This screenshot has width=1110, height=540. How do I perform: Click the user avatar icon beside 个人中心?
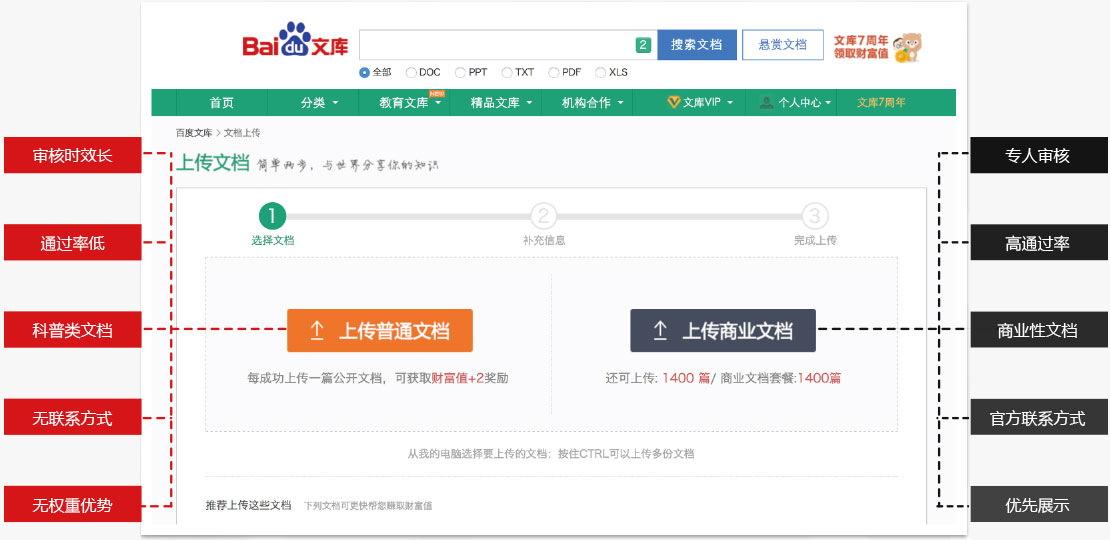tap(766, 102)
